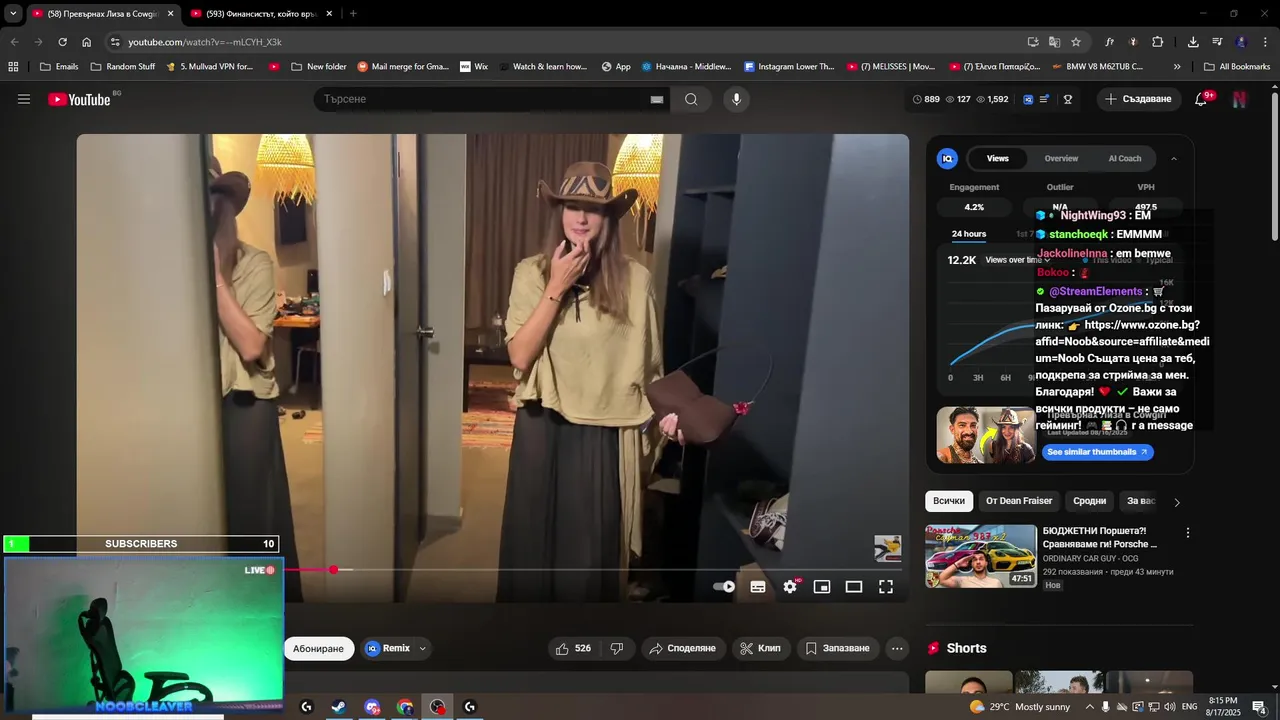
Task: Open more actions three-dot menu under video
Action: click(897, 648)
